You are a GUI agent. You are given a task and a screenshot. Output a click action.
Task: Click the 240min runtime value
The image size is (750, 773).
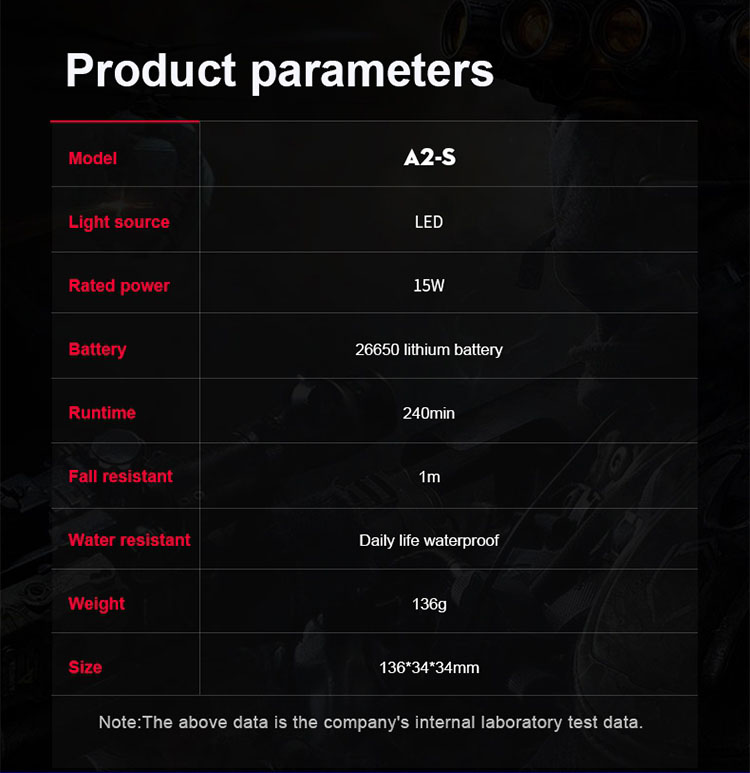(x=429, y=413)
